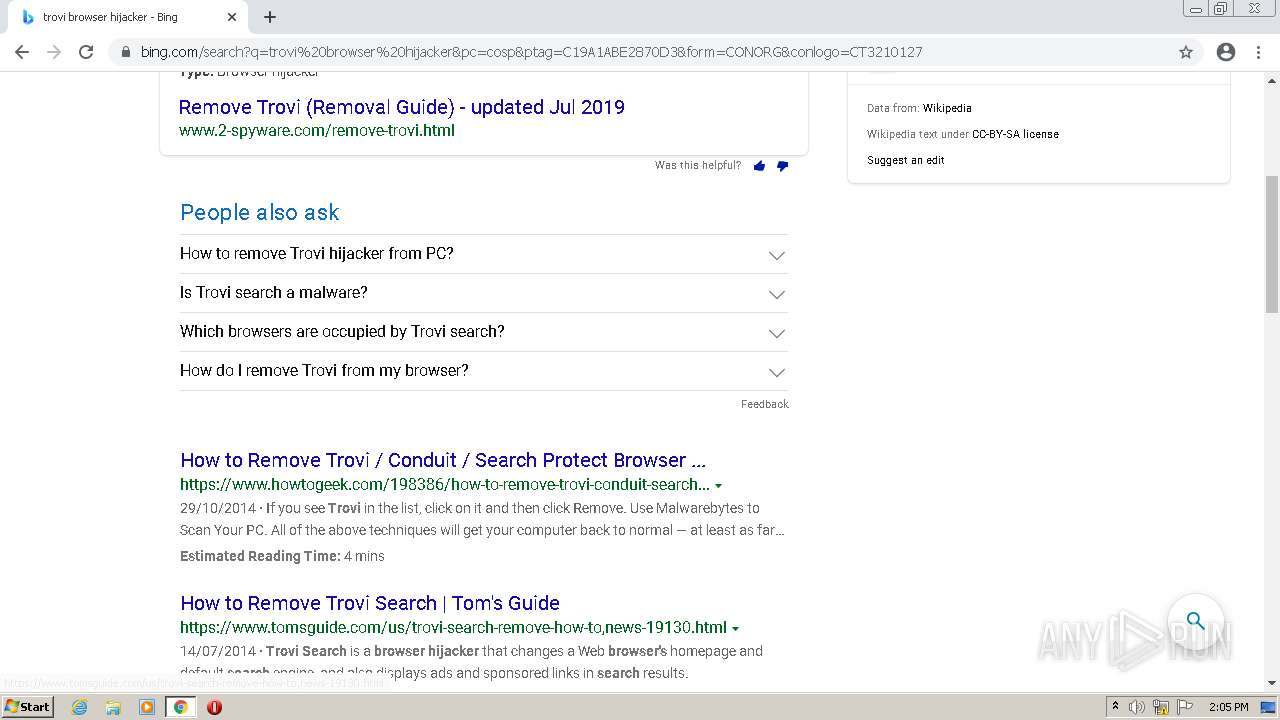Click 'Was this helpful?' text

[x=698, y=166]
